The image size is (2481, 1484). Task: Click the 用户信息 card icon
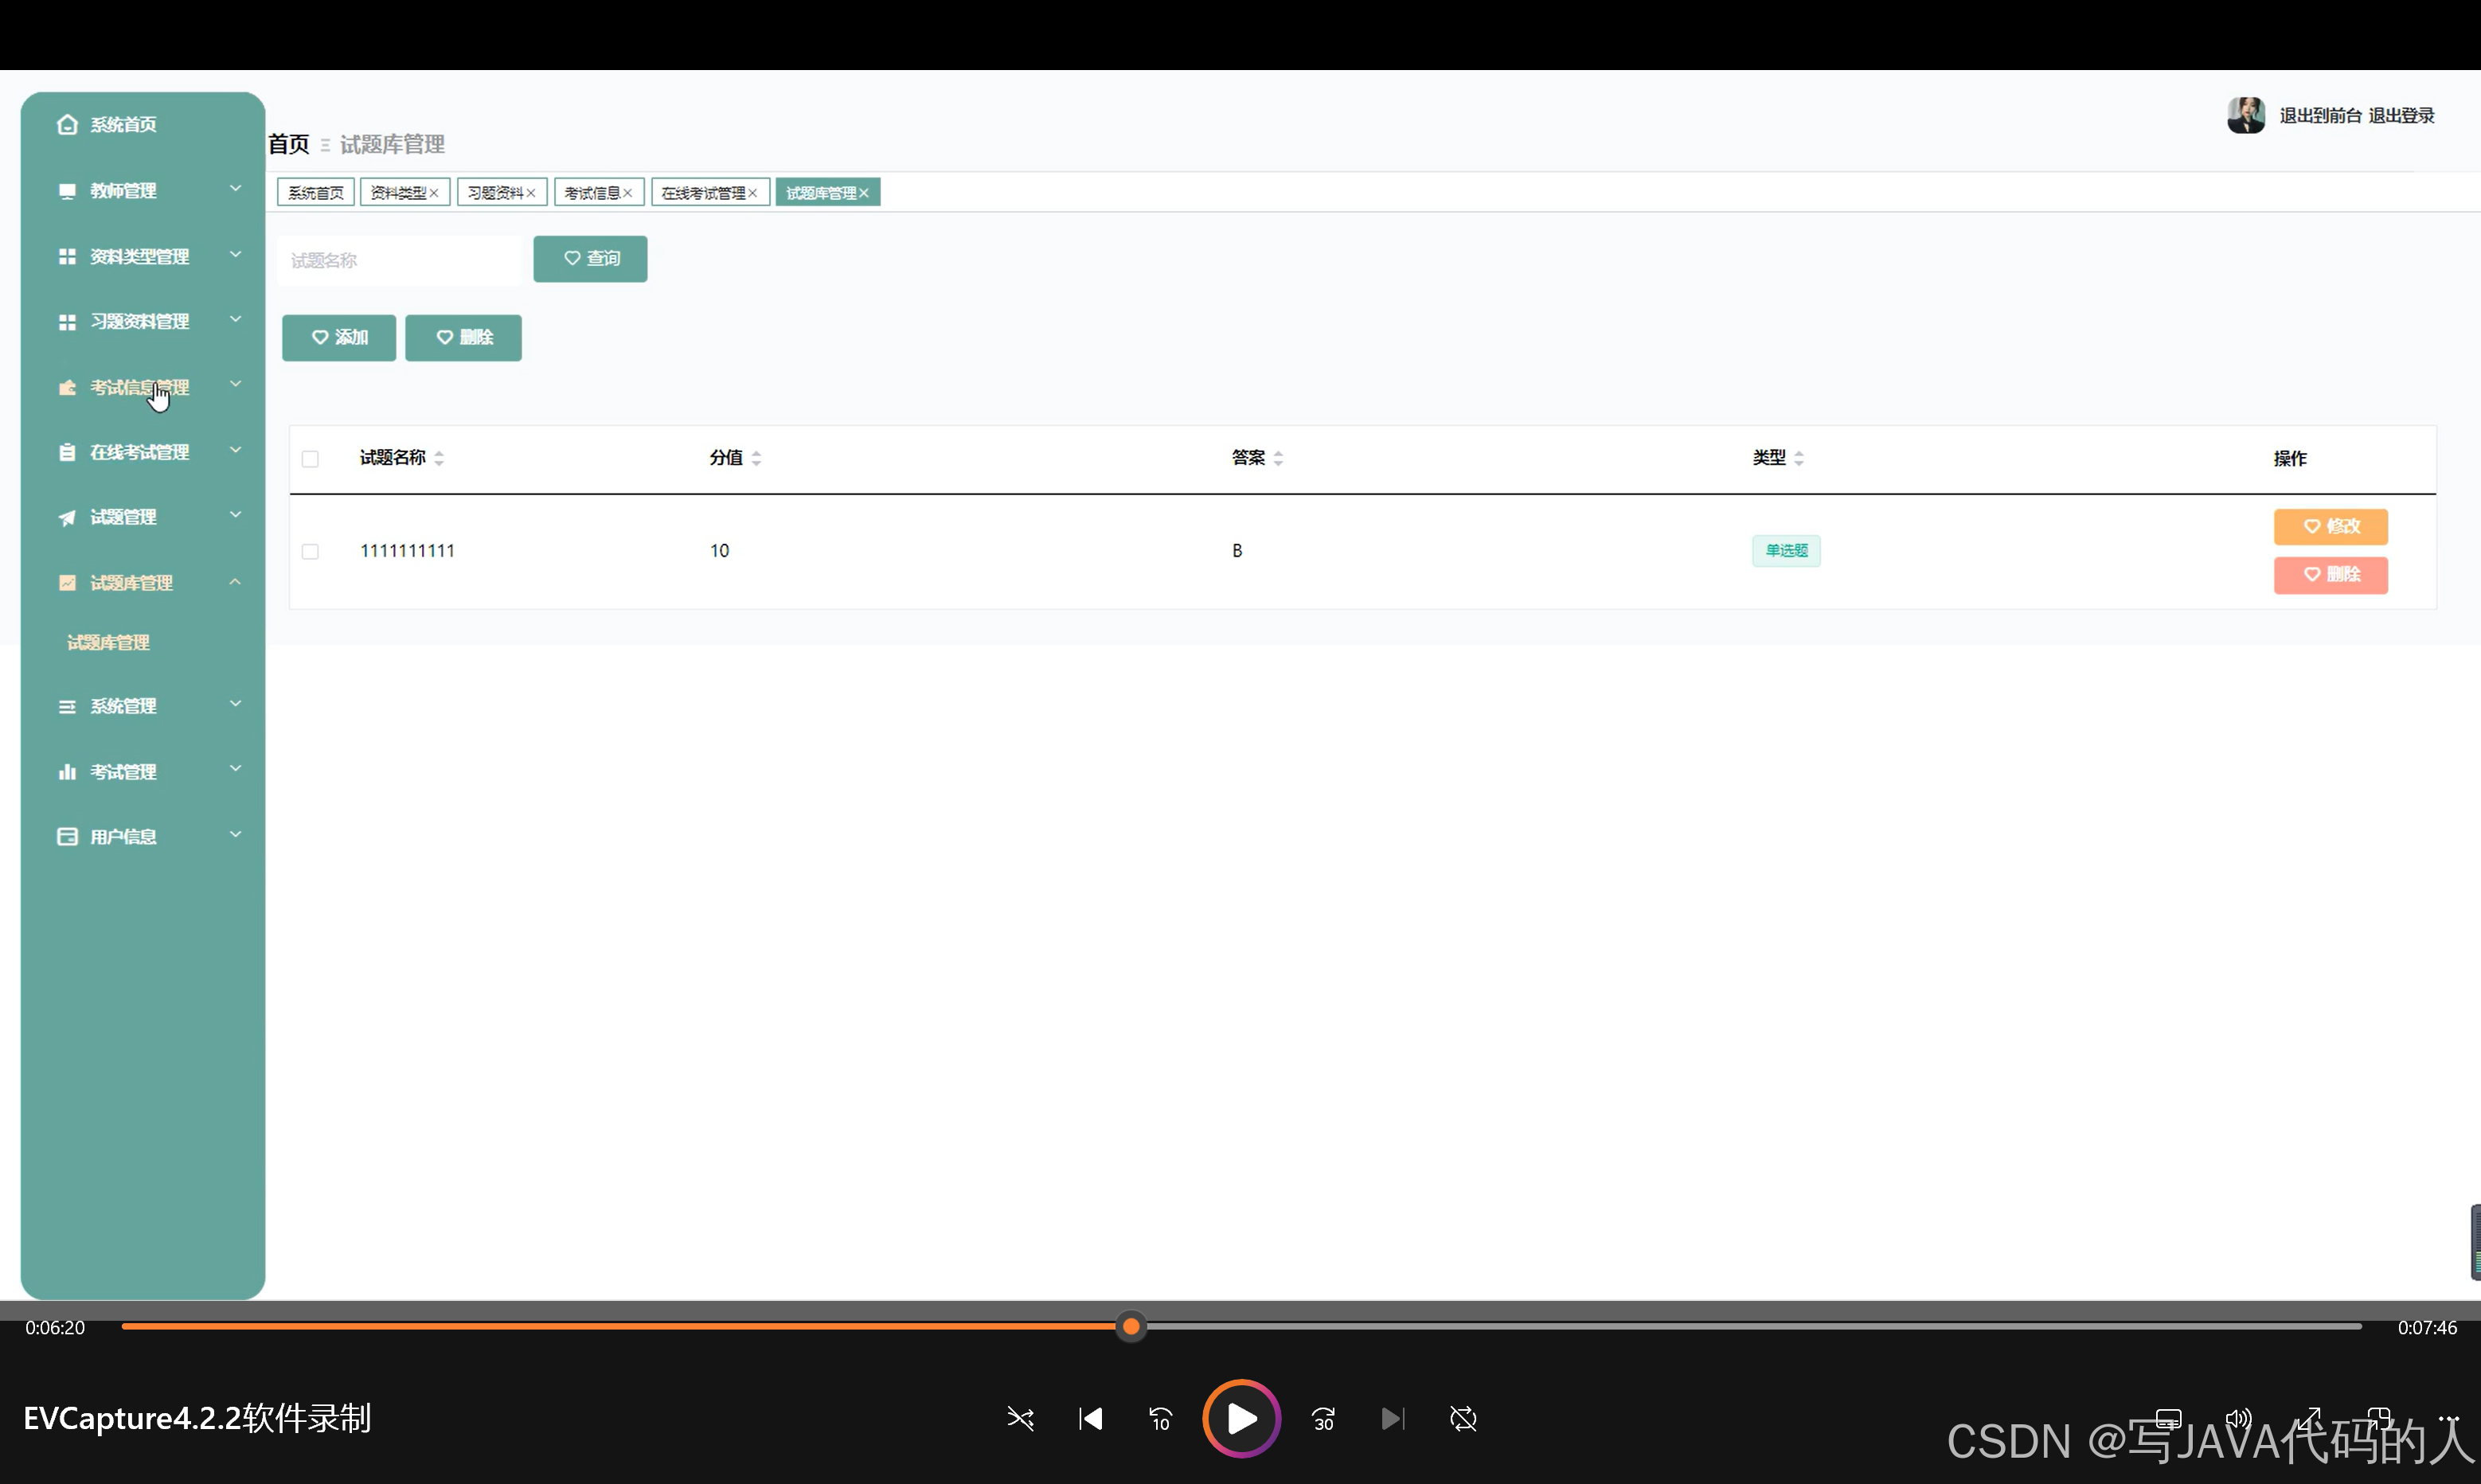pos(67,836)
